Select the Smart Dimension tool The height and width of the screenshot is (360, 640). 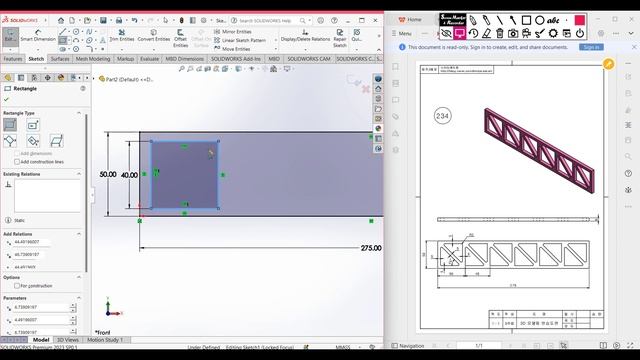point(38,36)
